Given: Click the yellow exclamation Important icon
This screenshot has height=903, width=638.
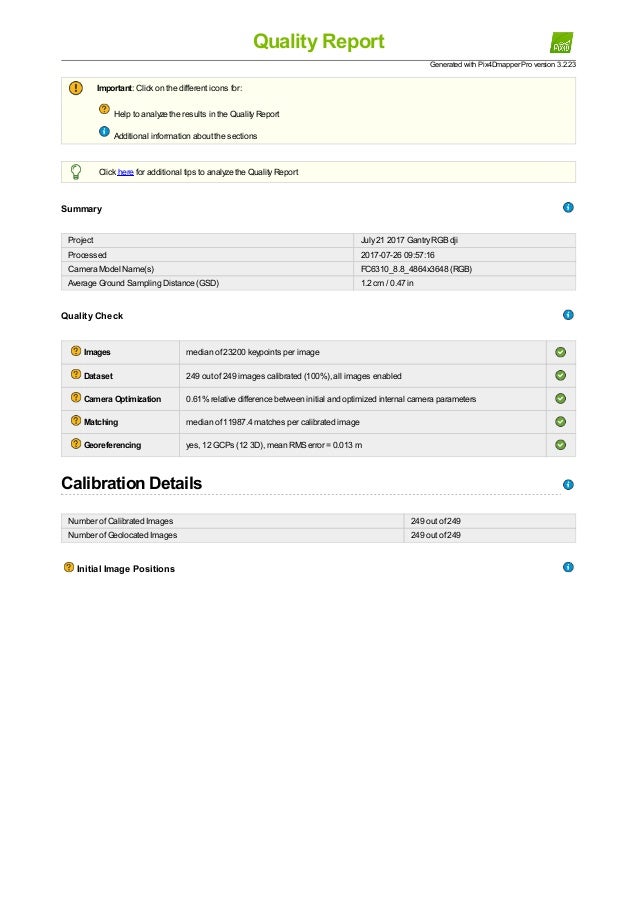Looking at the screenshot, I should coord(75,88).
